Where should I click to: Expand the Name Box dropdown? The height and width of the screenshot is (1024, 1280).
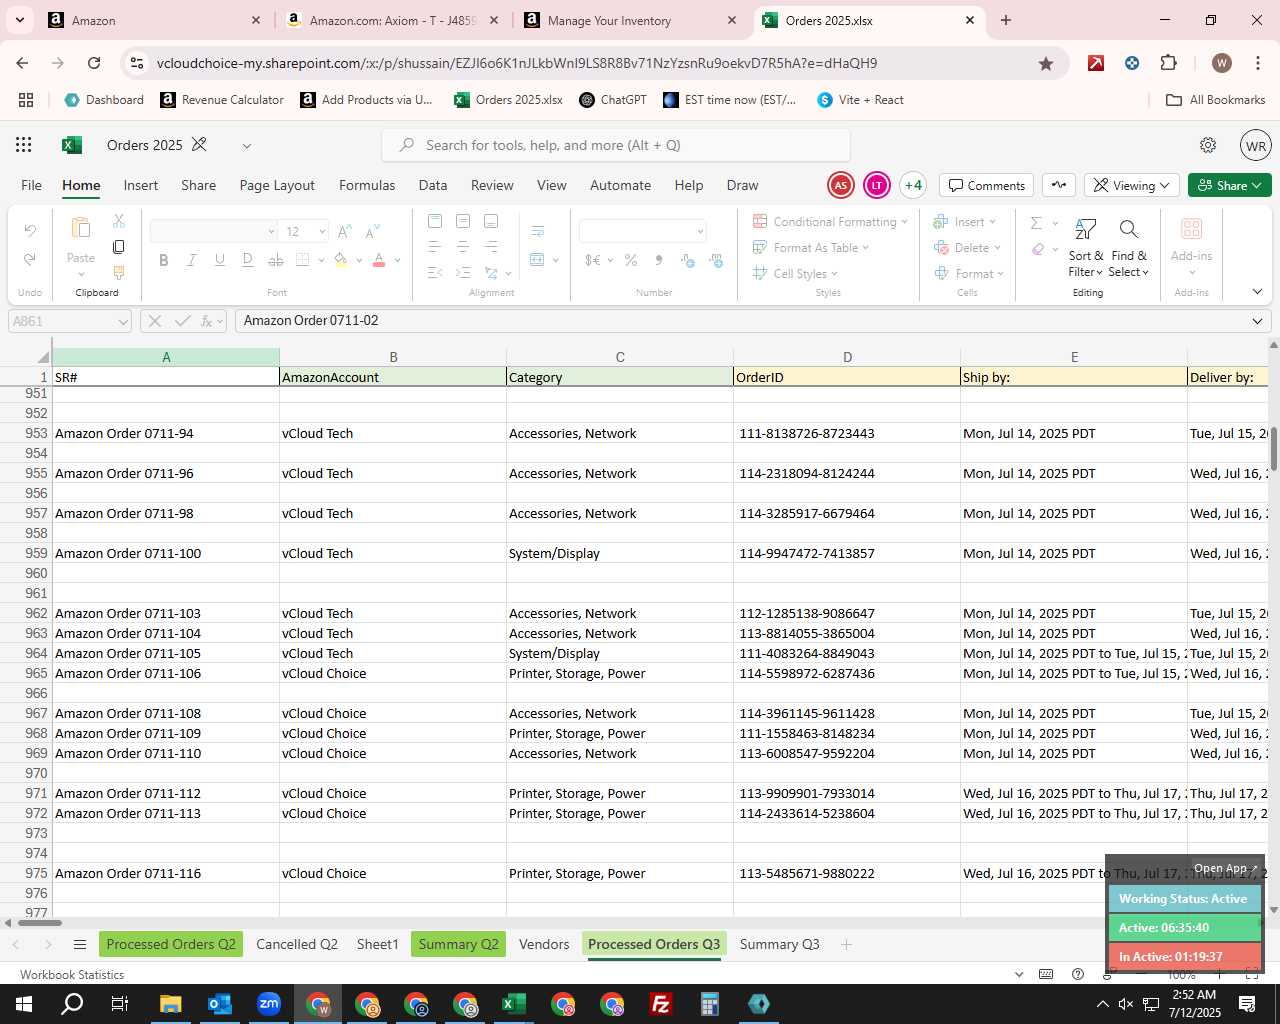click(x=123, y=321)
